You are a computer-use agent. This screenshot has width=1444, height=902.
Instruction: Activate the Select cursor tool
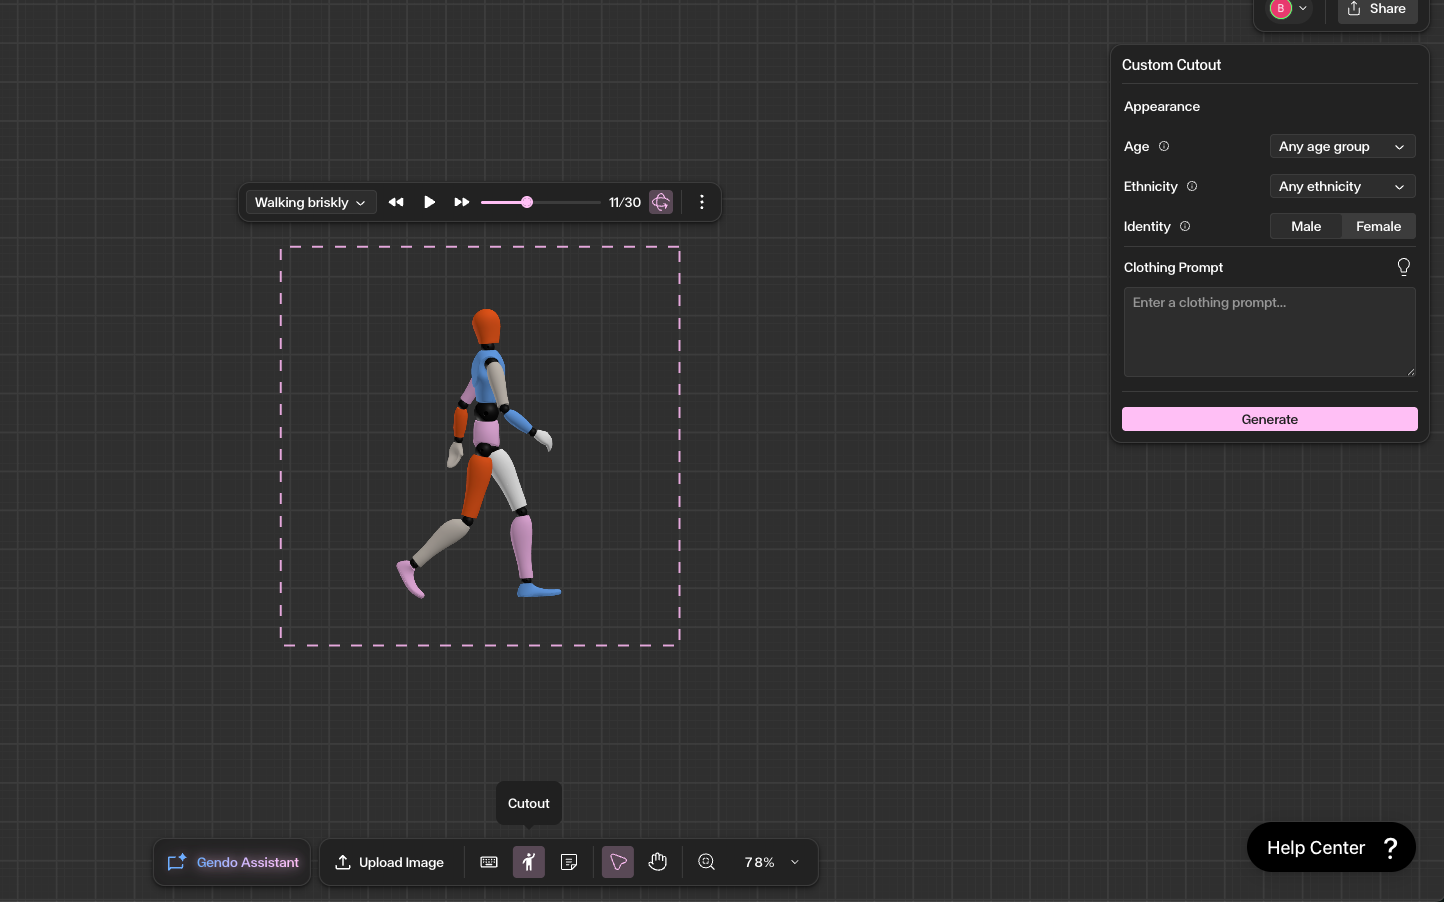coord(617,862)
